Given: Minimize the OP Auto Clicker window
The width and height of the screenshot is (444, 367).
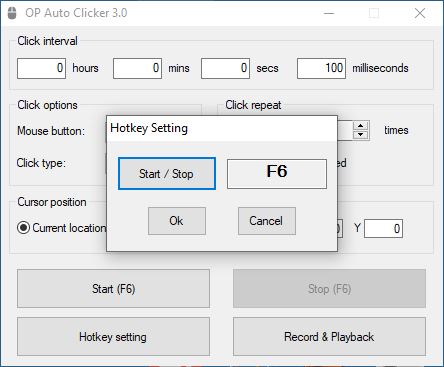Looking at the screenshot, I should point(329,13).
